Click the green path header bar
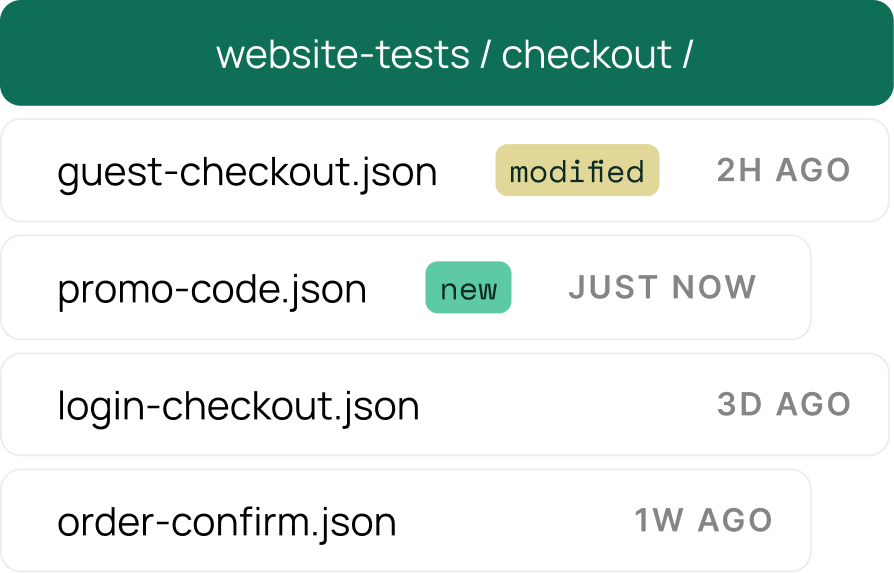This screenshot has width=894, height=573. pos(446,53)
